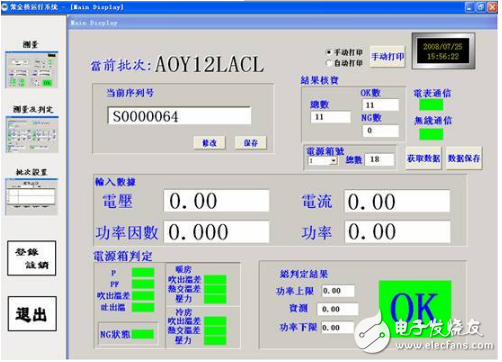Click the 電源箱 總數 field showing 18
Viewport: 502px width, 362px height.
(380, 160)
